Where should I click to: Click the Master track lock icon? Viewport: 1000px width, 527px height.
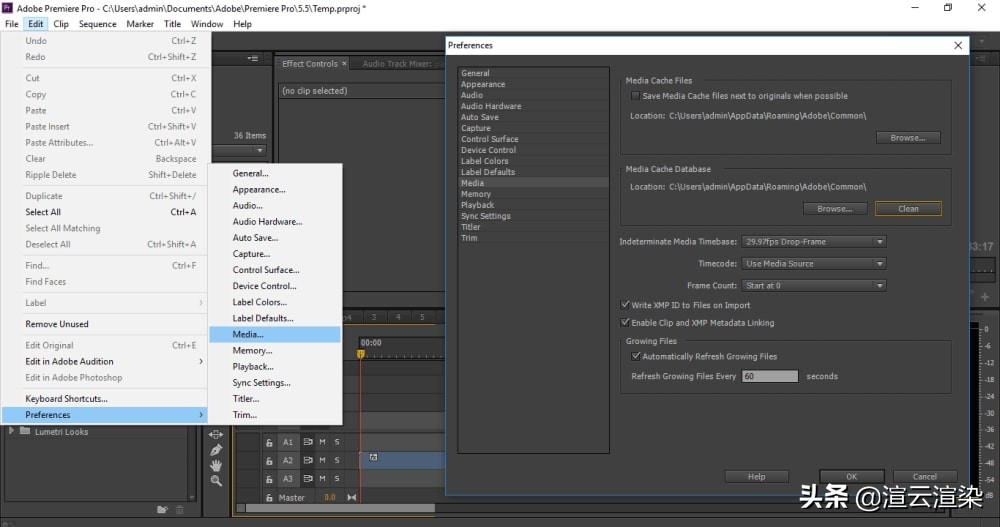point(269,498)
